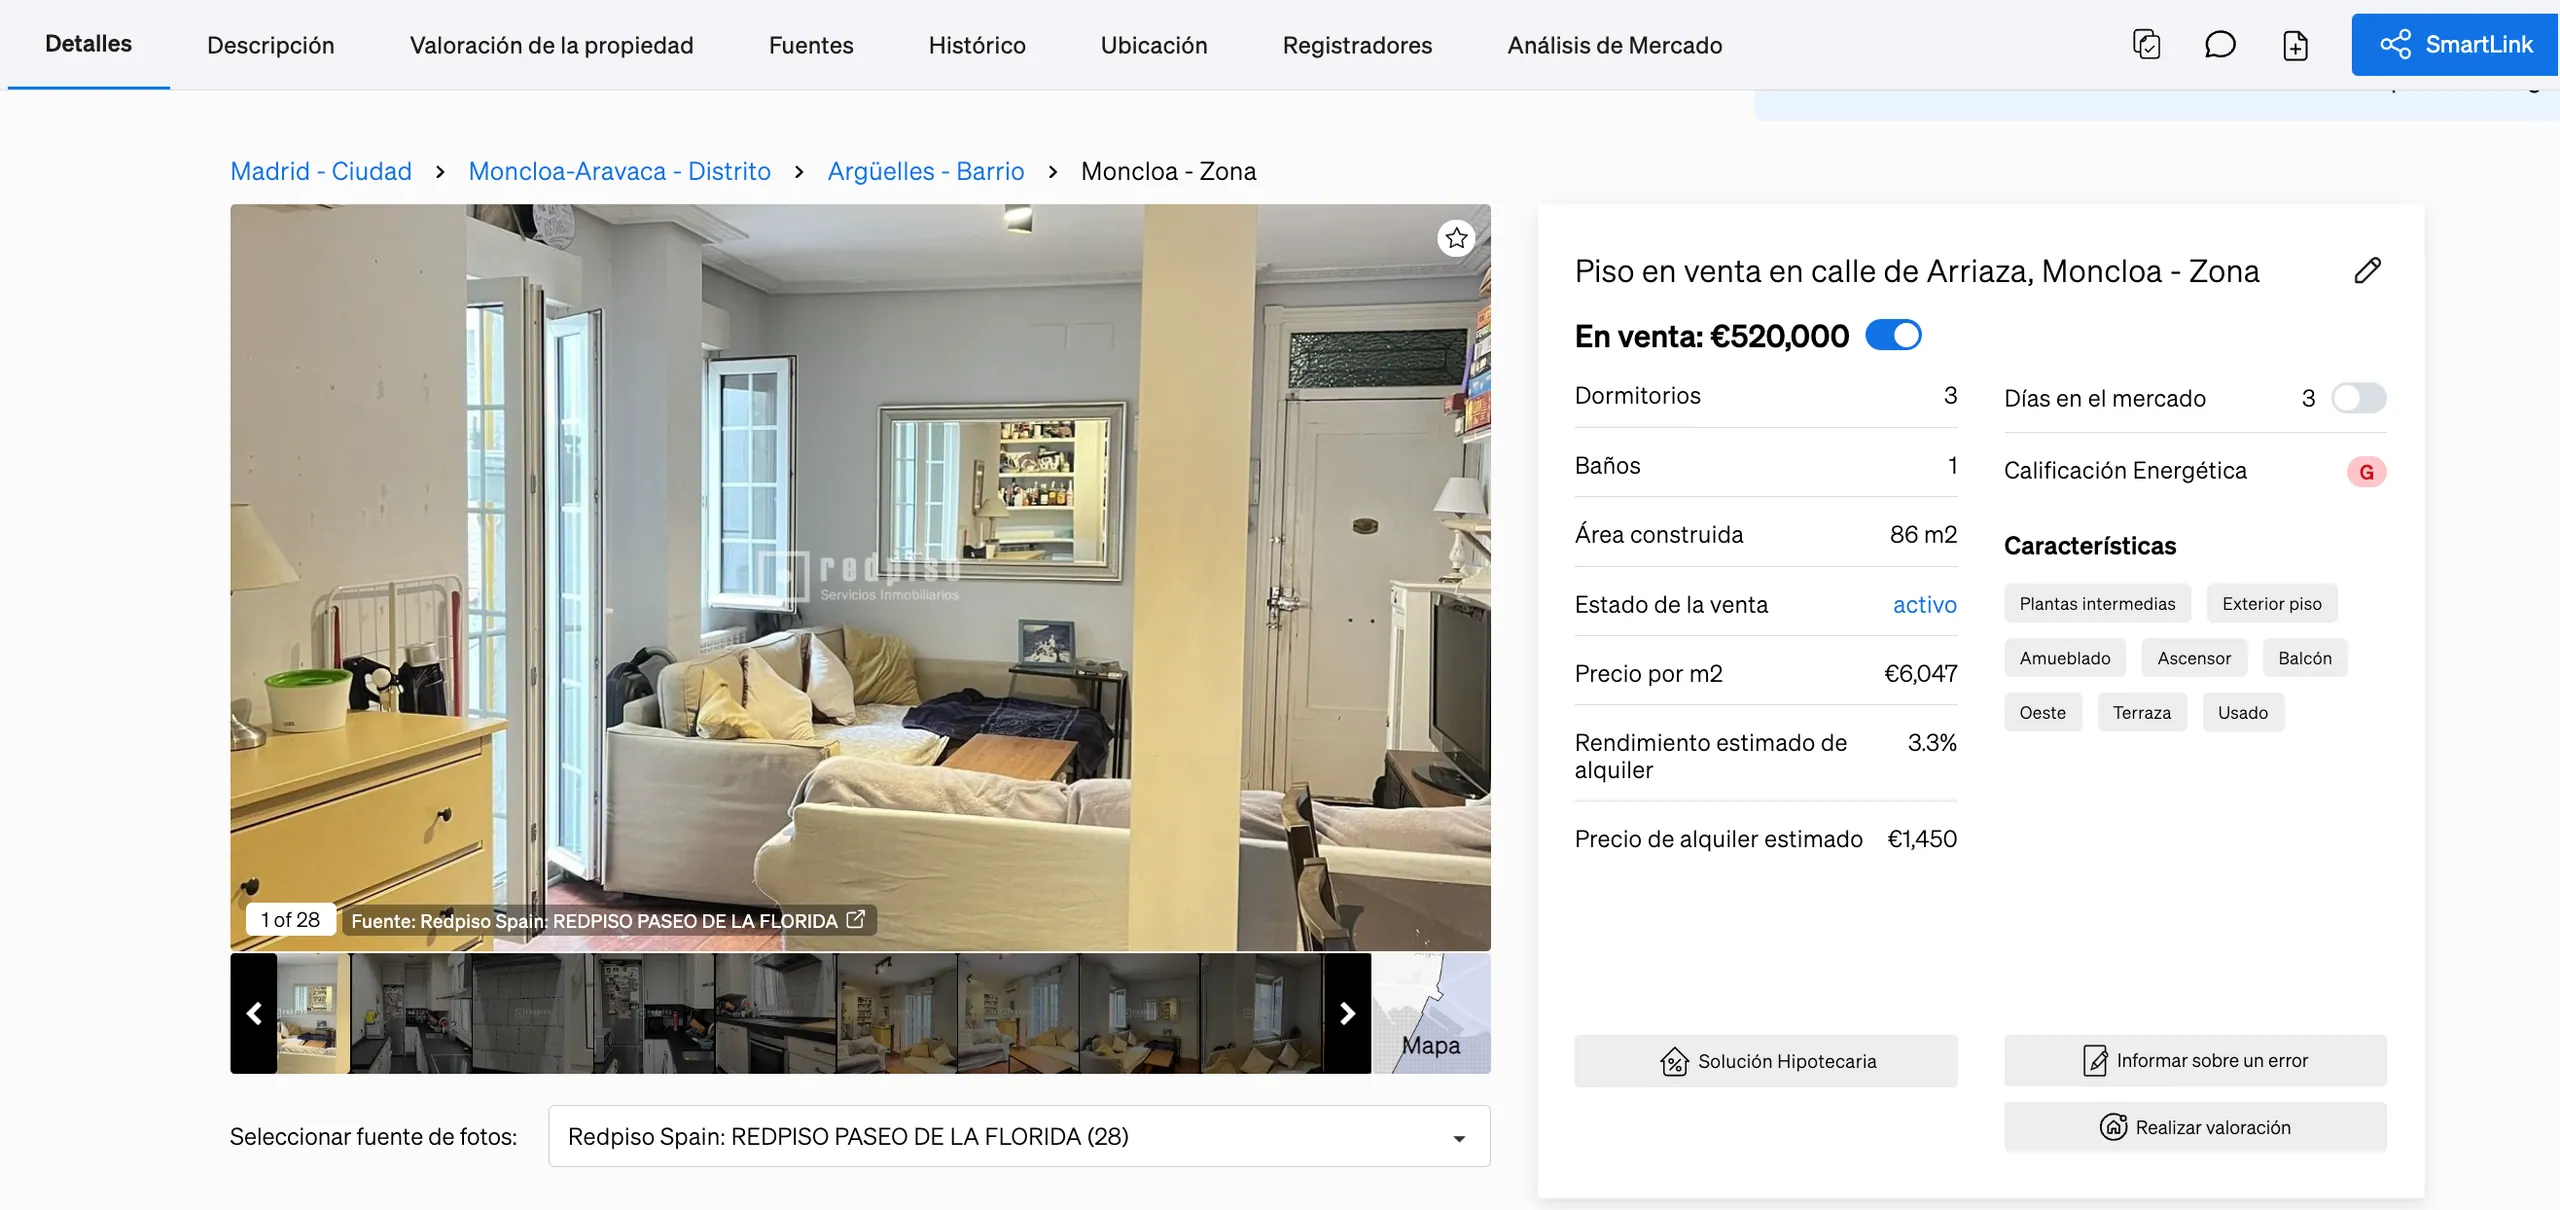Open the Fuentes tab
The image size is (2560, 1210).
[811, 45]
